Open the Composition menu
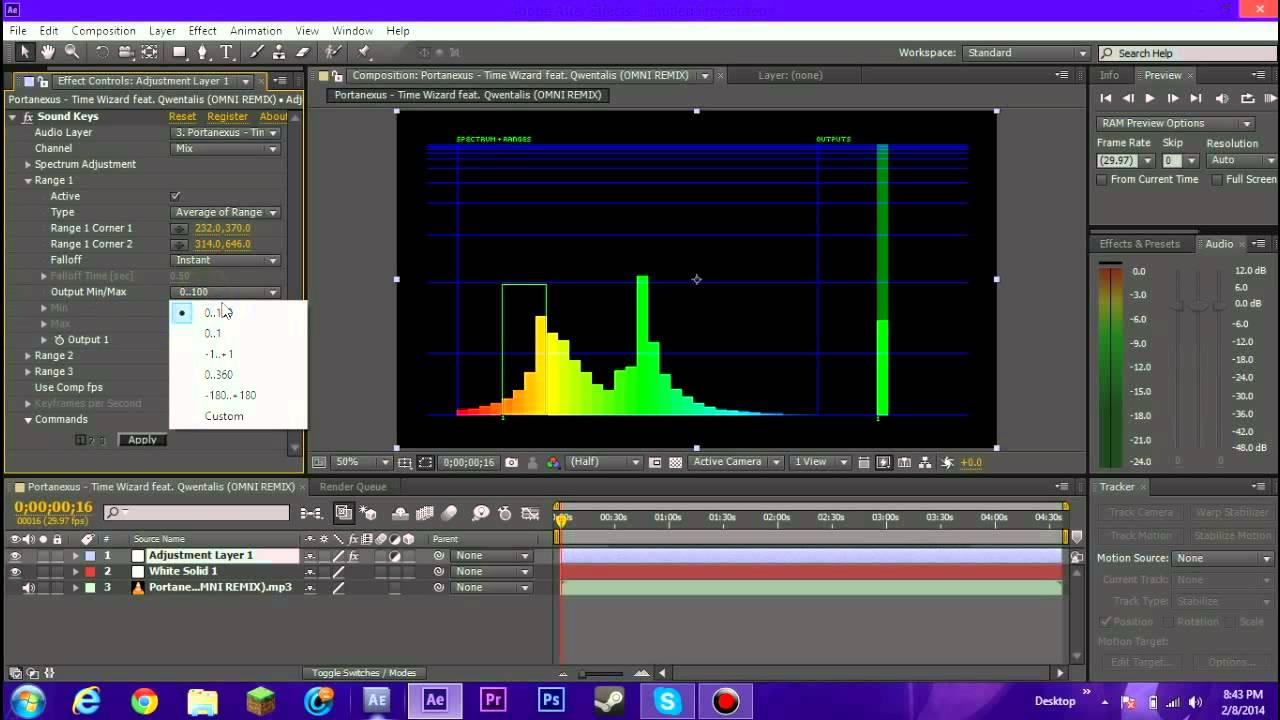Viewport: 1280px width, 720px height. pos(103,31)
